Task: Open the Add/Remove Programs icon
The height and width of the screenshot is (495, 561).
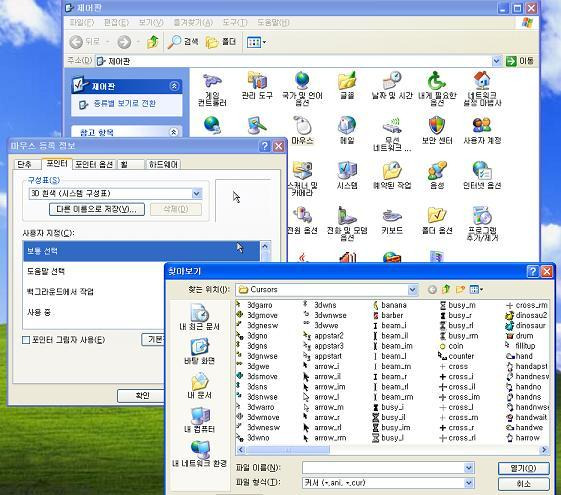Action: (x=482, y=224)
